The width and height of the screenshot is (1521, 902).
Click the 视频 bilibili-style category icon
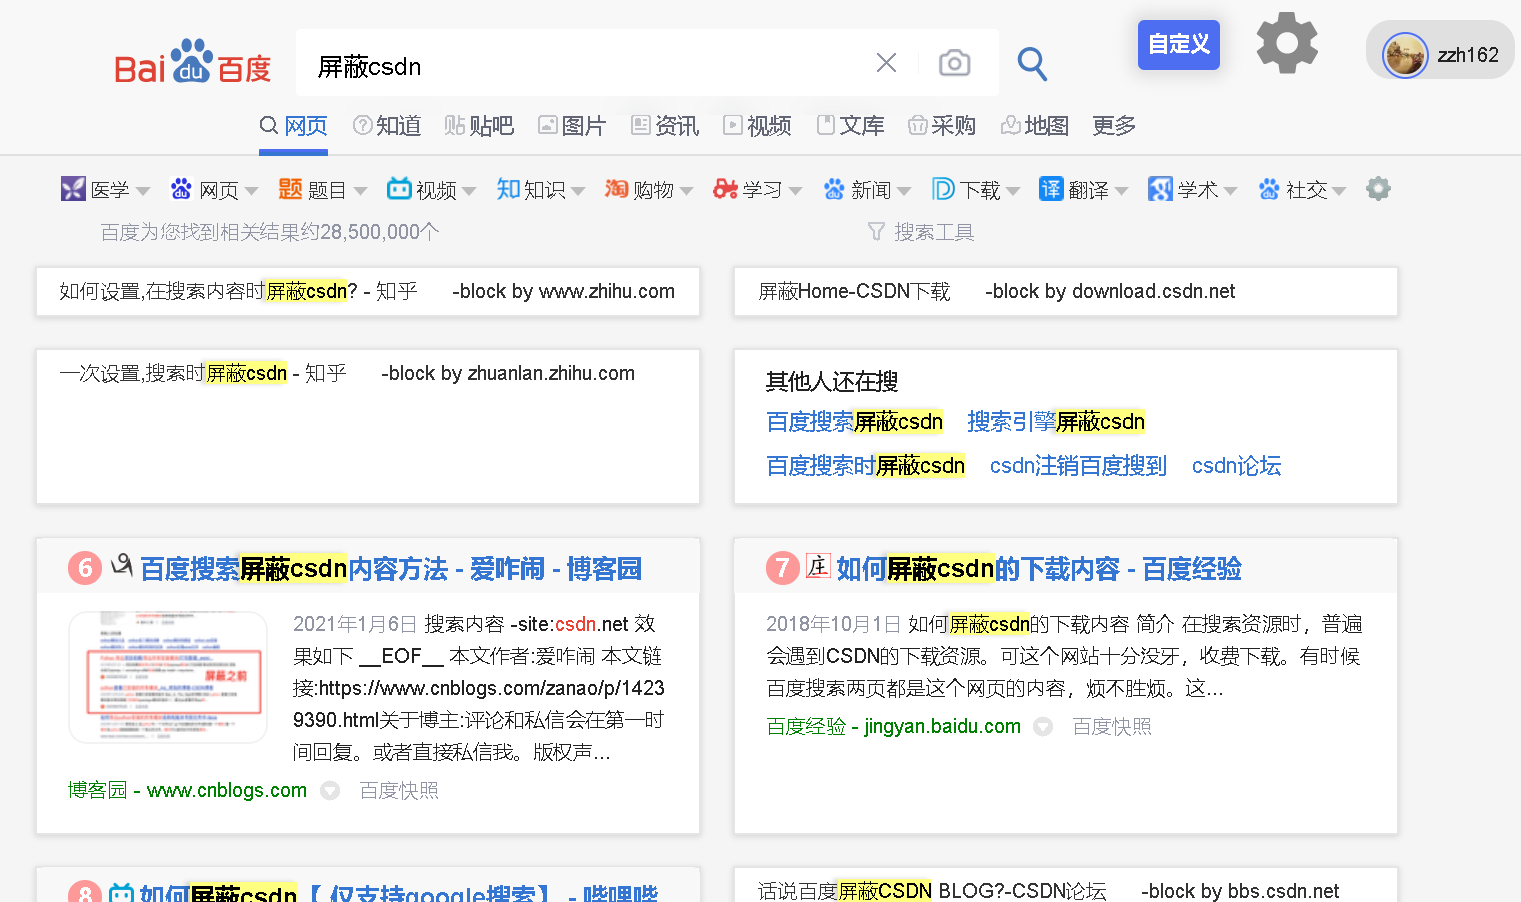pos(399,189)
